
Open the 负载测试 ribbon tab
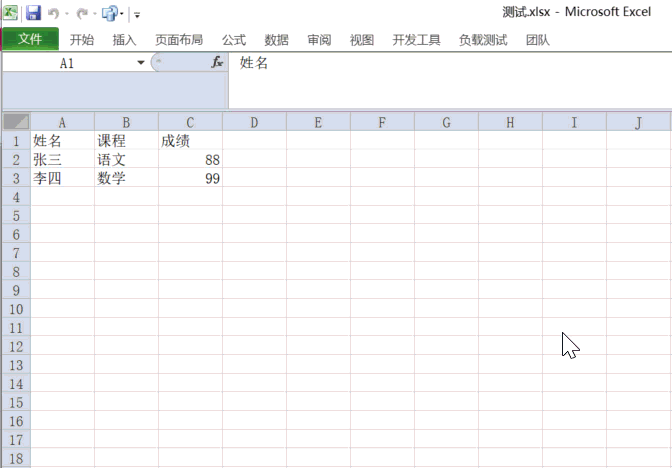pyautogui.click(x=483, y=40)
